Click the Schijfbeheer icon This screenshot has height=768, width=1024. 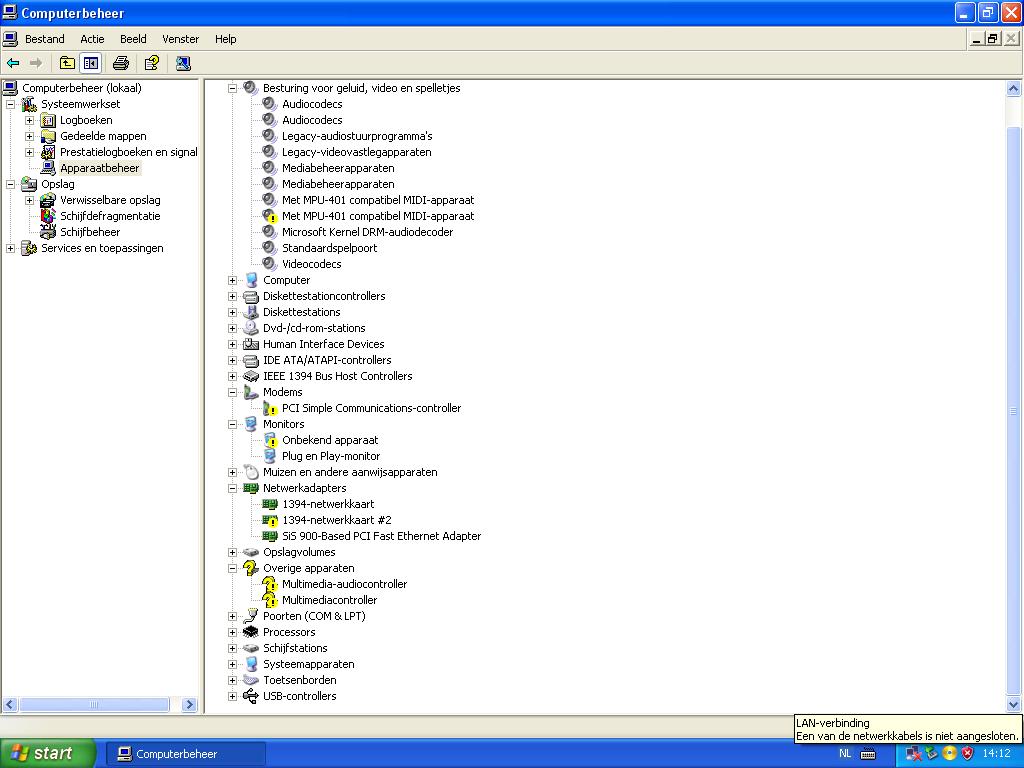[x=48, y=232]
